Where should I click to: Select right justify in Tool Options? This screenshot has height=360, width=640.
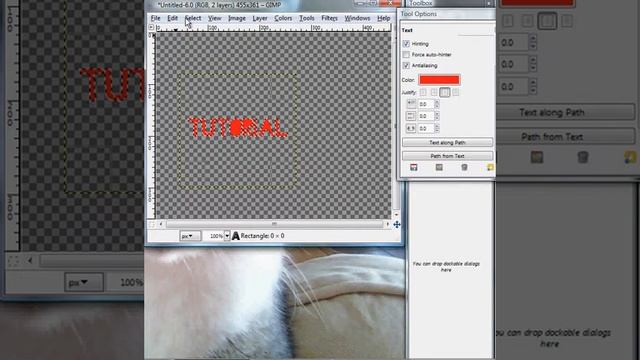click(x=434, y=93)
